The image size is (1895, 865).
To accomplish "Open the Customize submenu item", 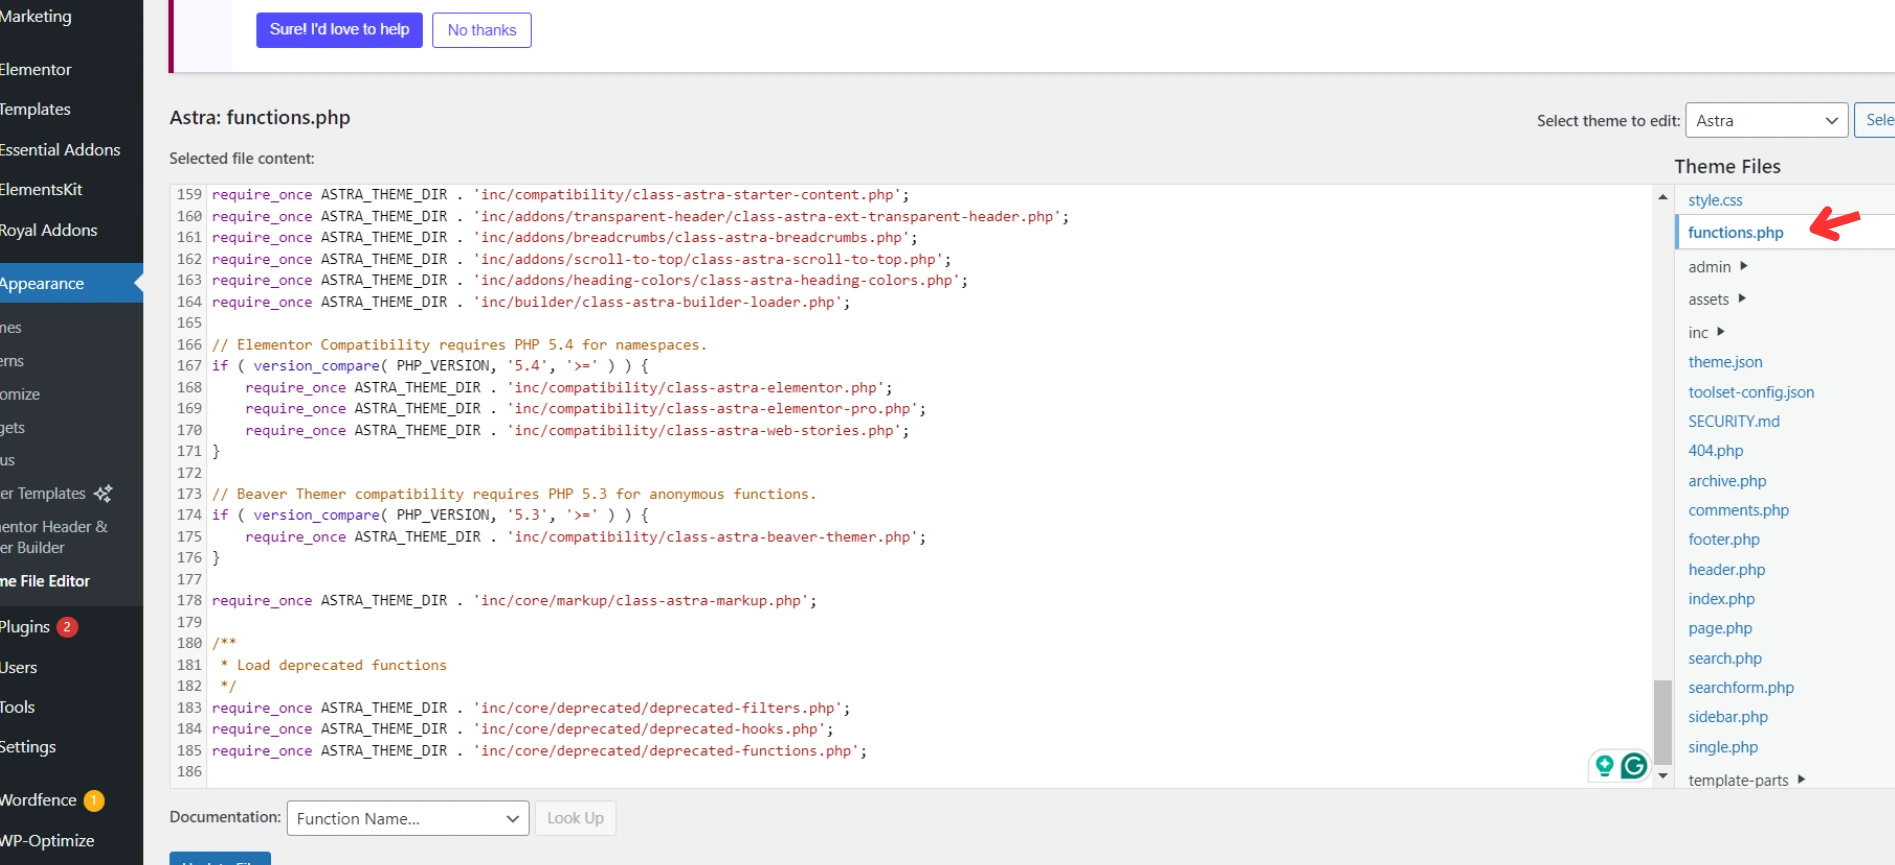I will tap(20, 394).
